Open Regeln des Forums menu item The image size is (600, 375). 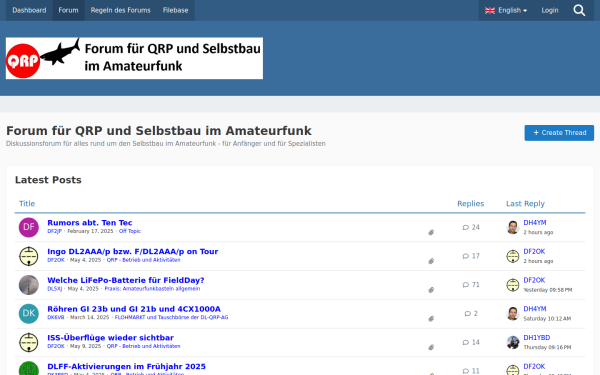[x=121, y=10]
